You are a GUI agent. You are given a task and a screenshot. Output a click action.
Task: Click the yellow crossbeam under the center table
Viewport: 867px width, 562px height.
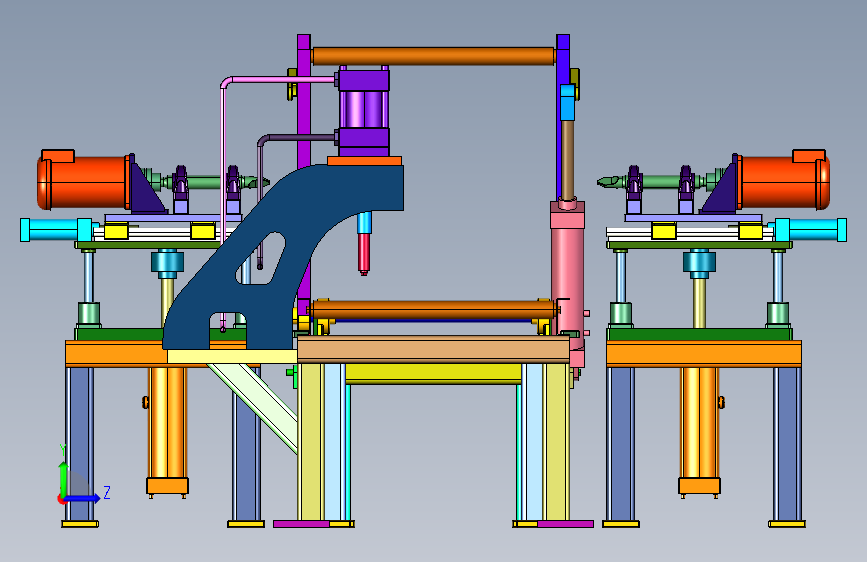pos(433,373)
